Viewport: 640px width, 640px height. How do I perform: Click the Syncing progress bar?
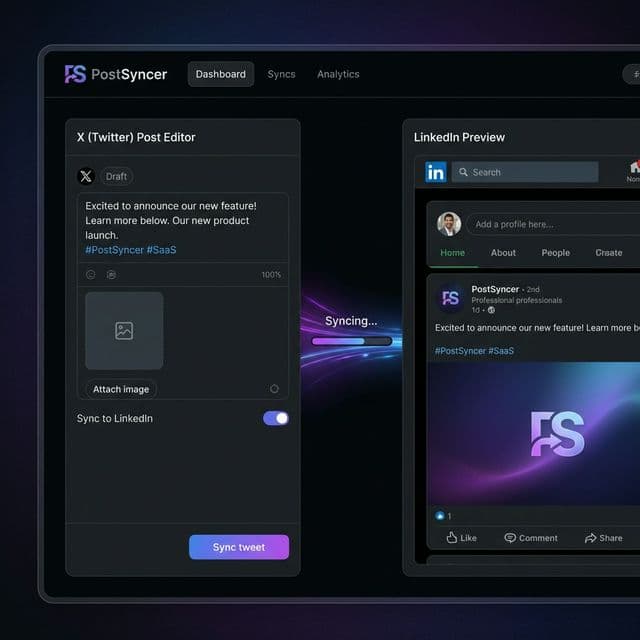pos(352,341)
